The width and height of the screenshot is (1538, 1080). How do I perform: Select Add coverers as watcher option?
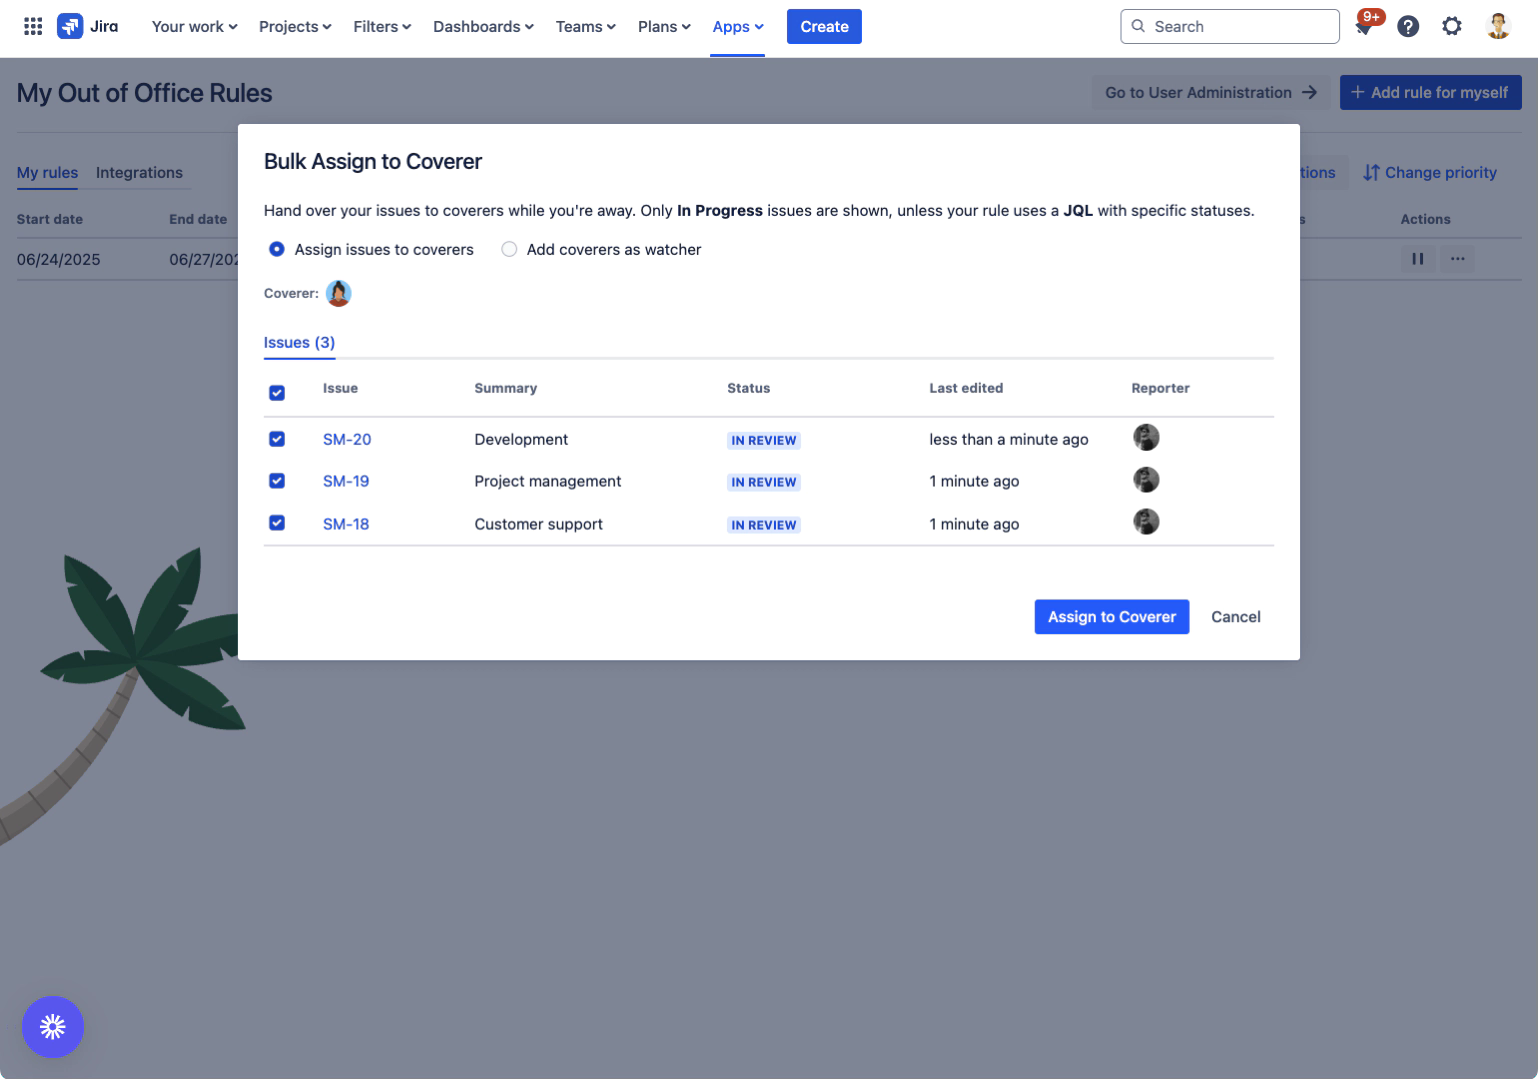coord(510,249)
